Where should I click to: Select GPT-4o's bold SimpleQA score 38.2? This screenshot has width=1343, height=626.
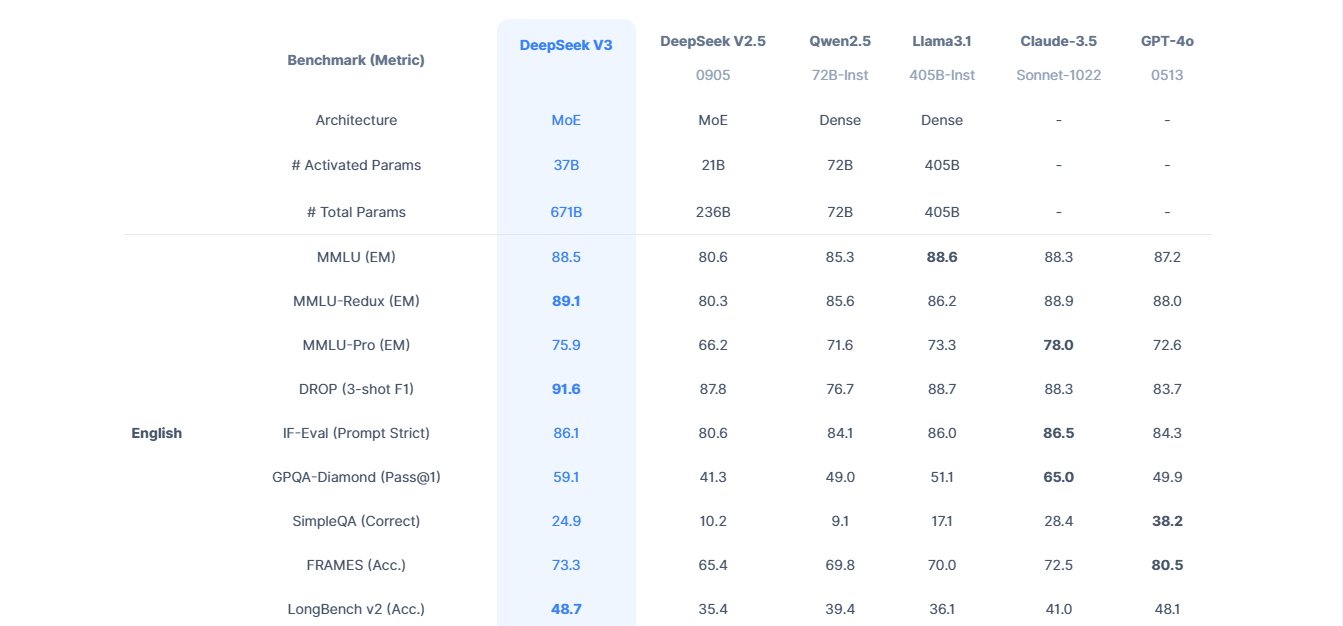(1167, 521)
